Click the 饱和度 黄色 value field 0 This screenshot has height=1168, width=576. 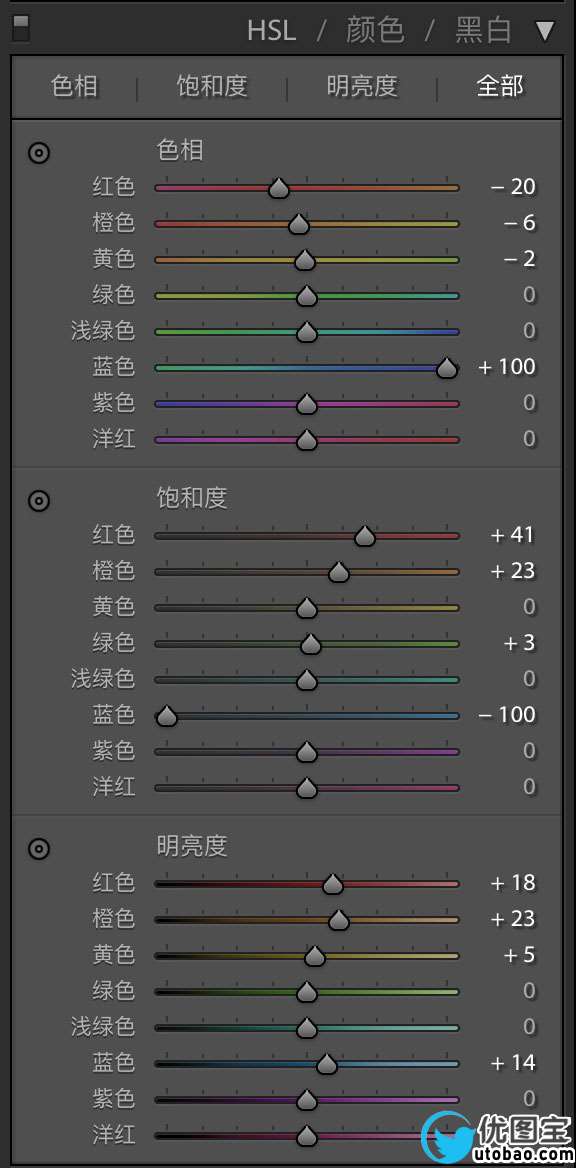(x=529, y=606)
